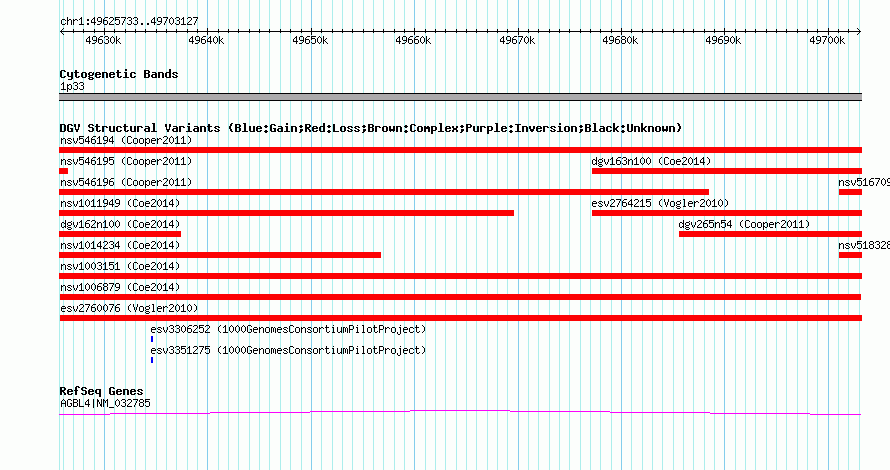Click the red bar under nsv1006879
Image resolution: width=890 pixels, height=470 pixels.
(460, 297)
